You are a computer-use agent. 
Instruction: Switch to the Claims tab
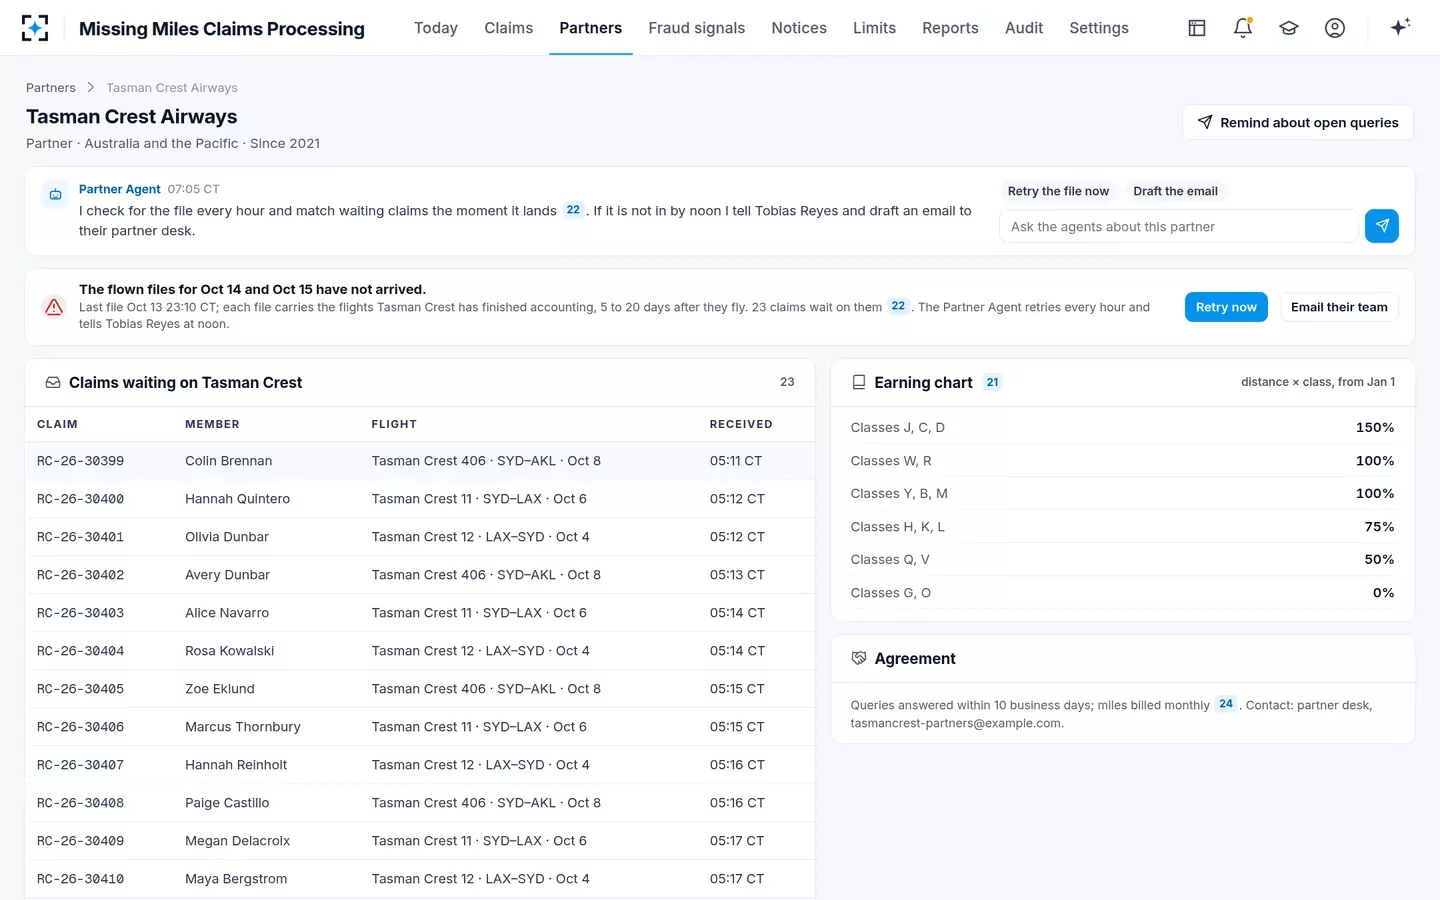click(509, 28)
